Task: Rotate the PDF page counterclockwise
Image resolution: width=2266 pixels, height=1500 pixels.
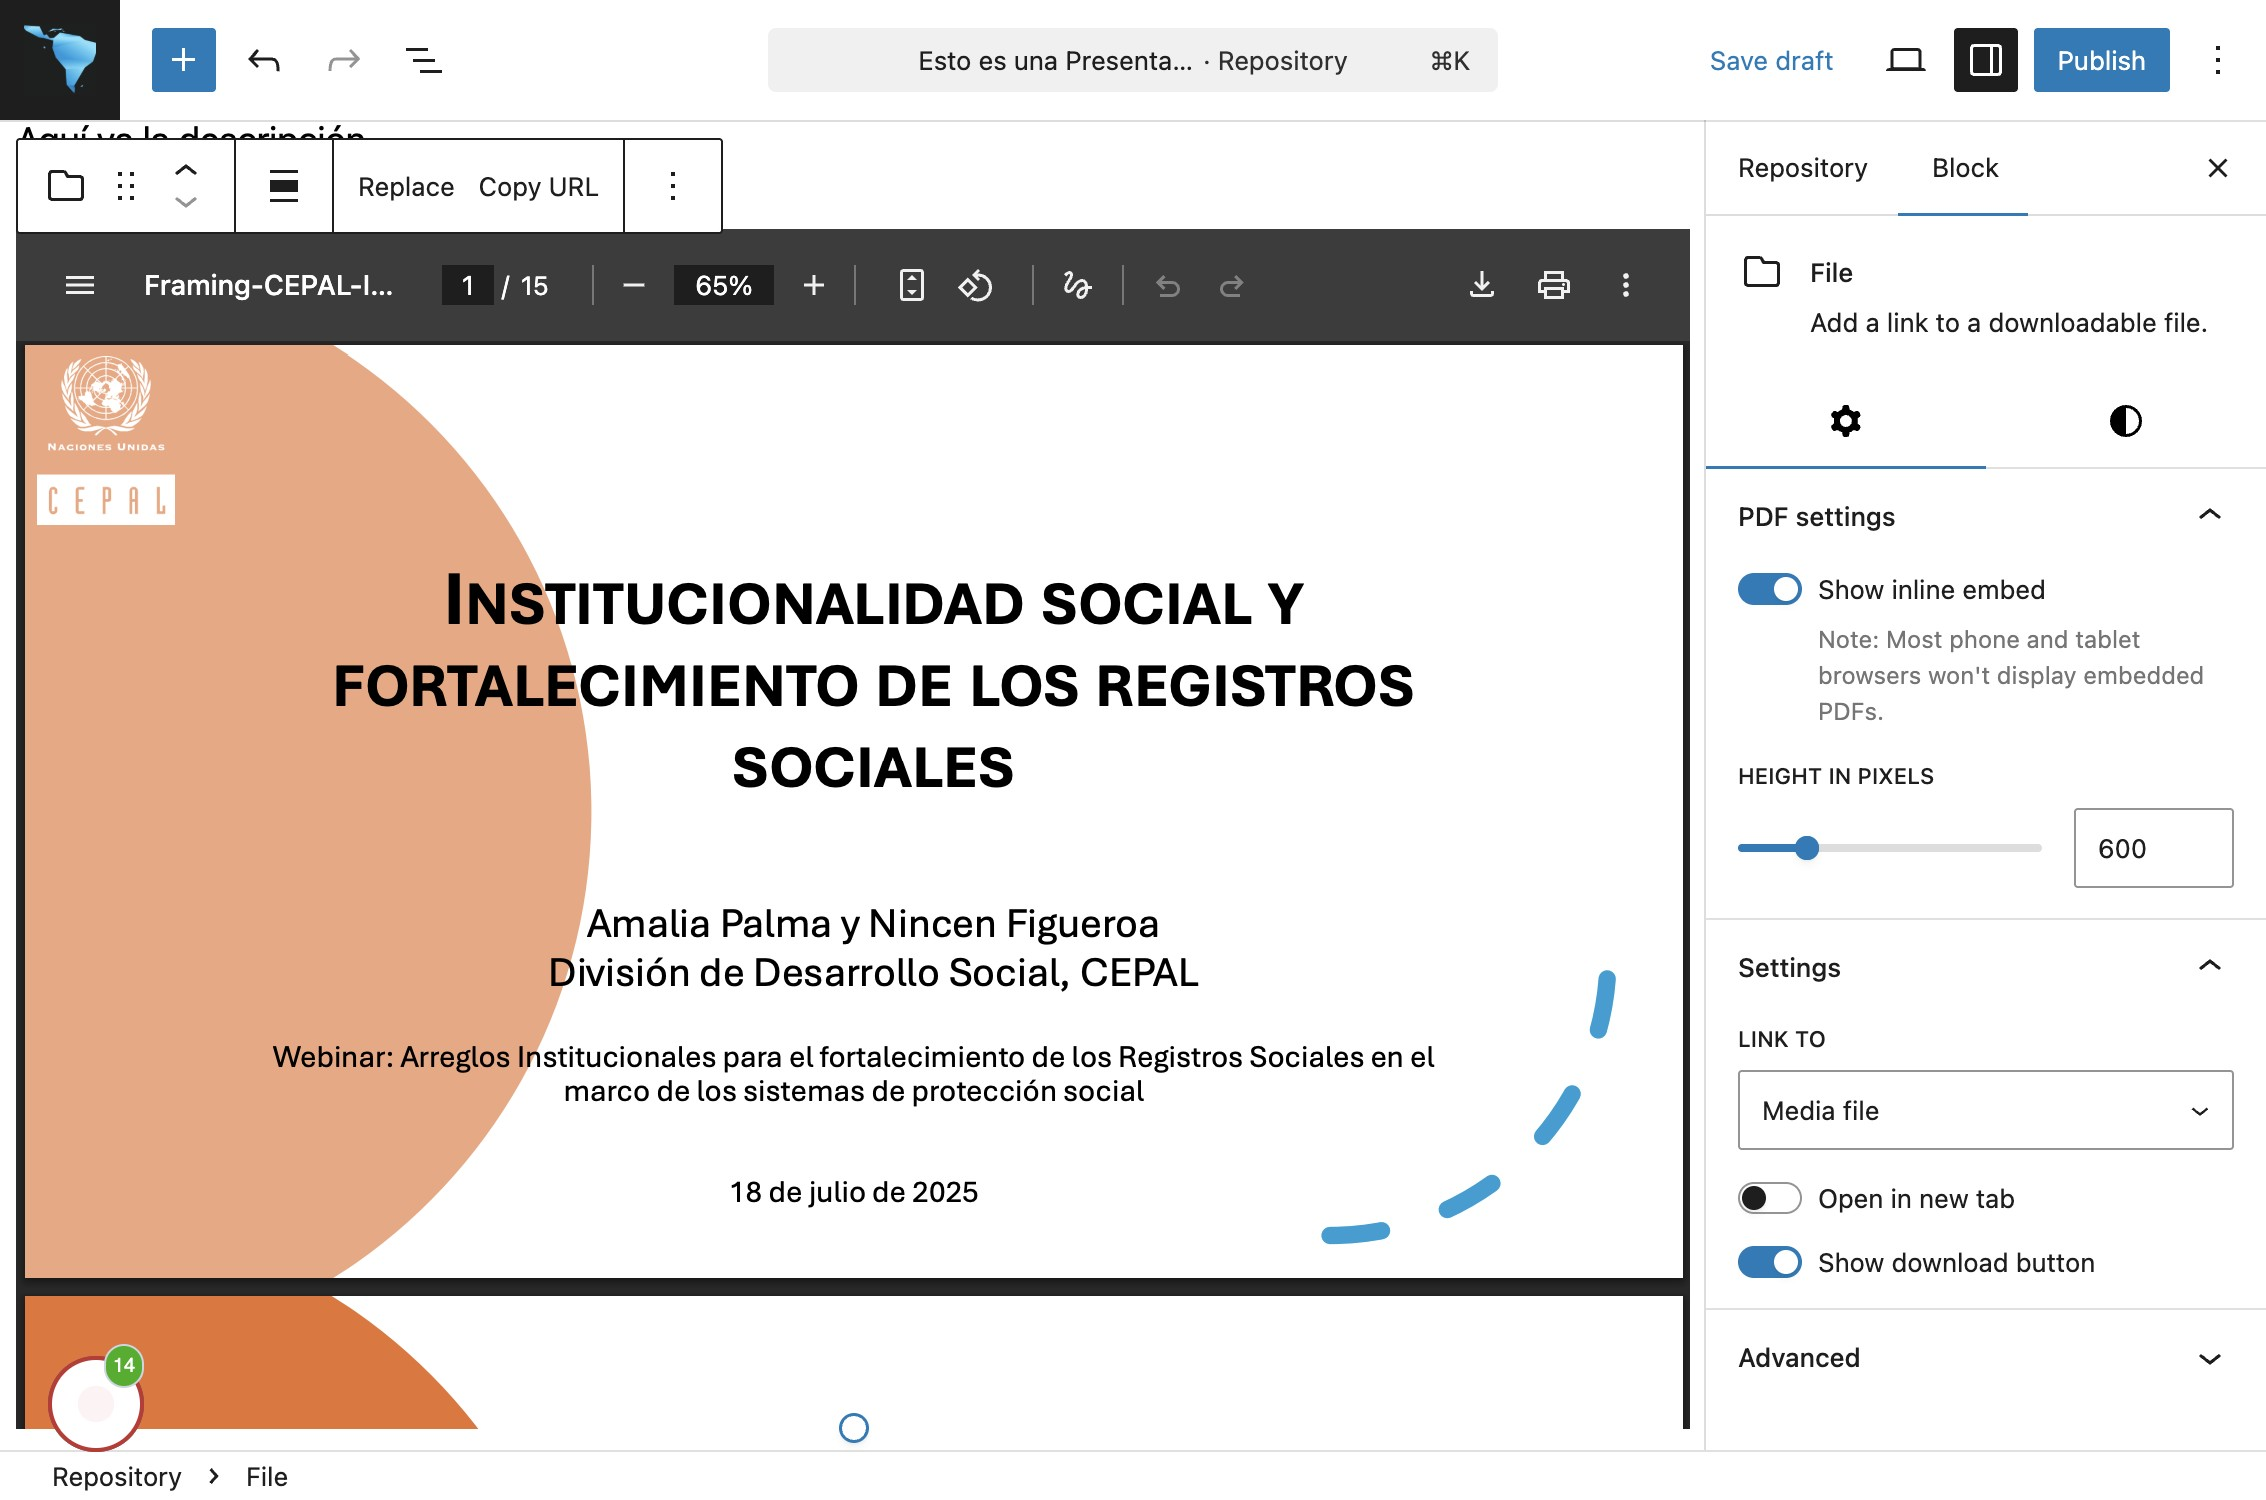Action: (975, 286)
